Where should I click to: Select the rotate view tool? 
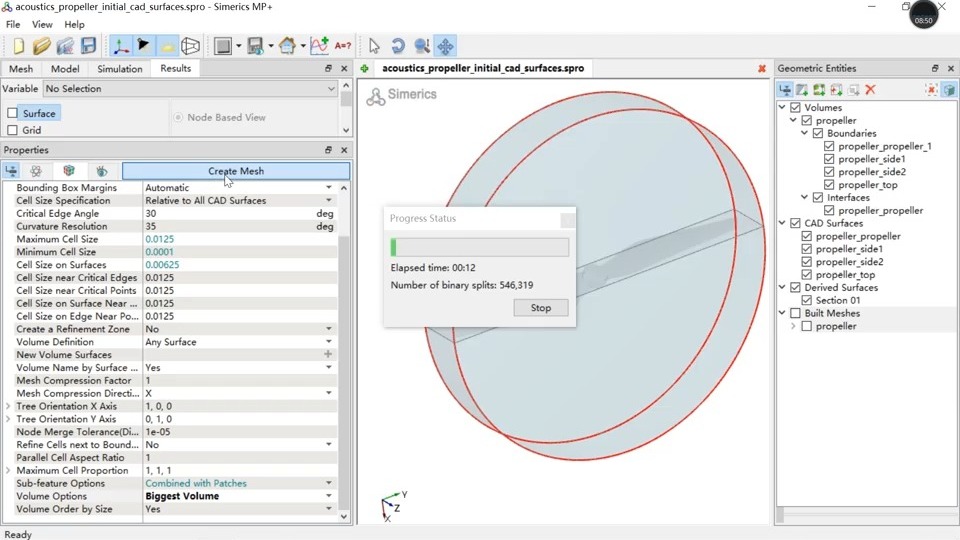pos(398,46)
